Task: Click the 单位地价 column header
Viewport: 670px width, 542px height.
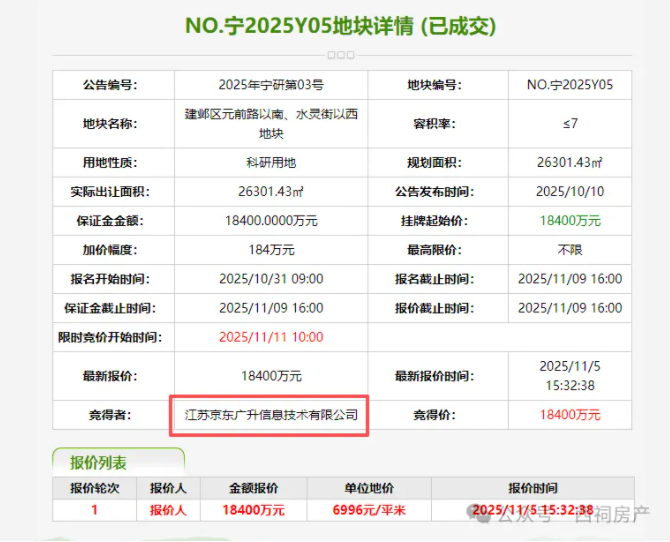Action: (368, 489)
